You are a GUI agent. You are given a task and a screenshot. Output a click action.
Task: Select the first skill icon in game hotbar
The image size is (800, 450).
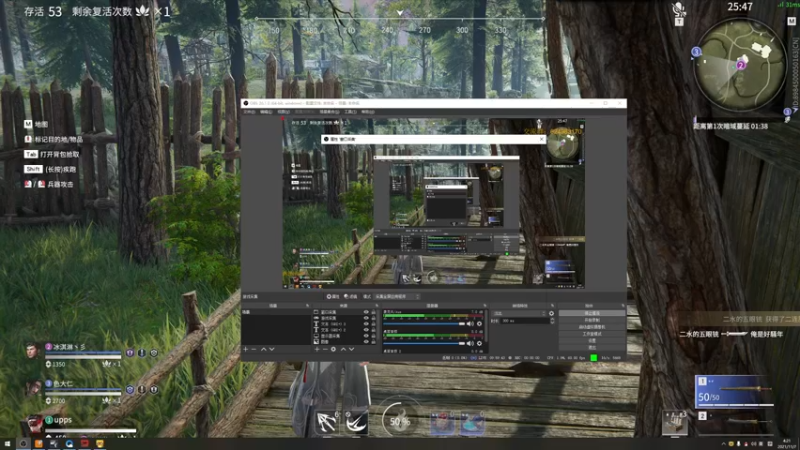tap(327, 422)
